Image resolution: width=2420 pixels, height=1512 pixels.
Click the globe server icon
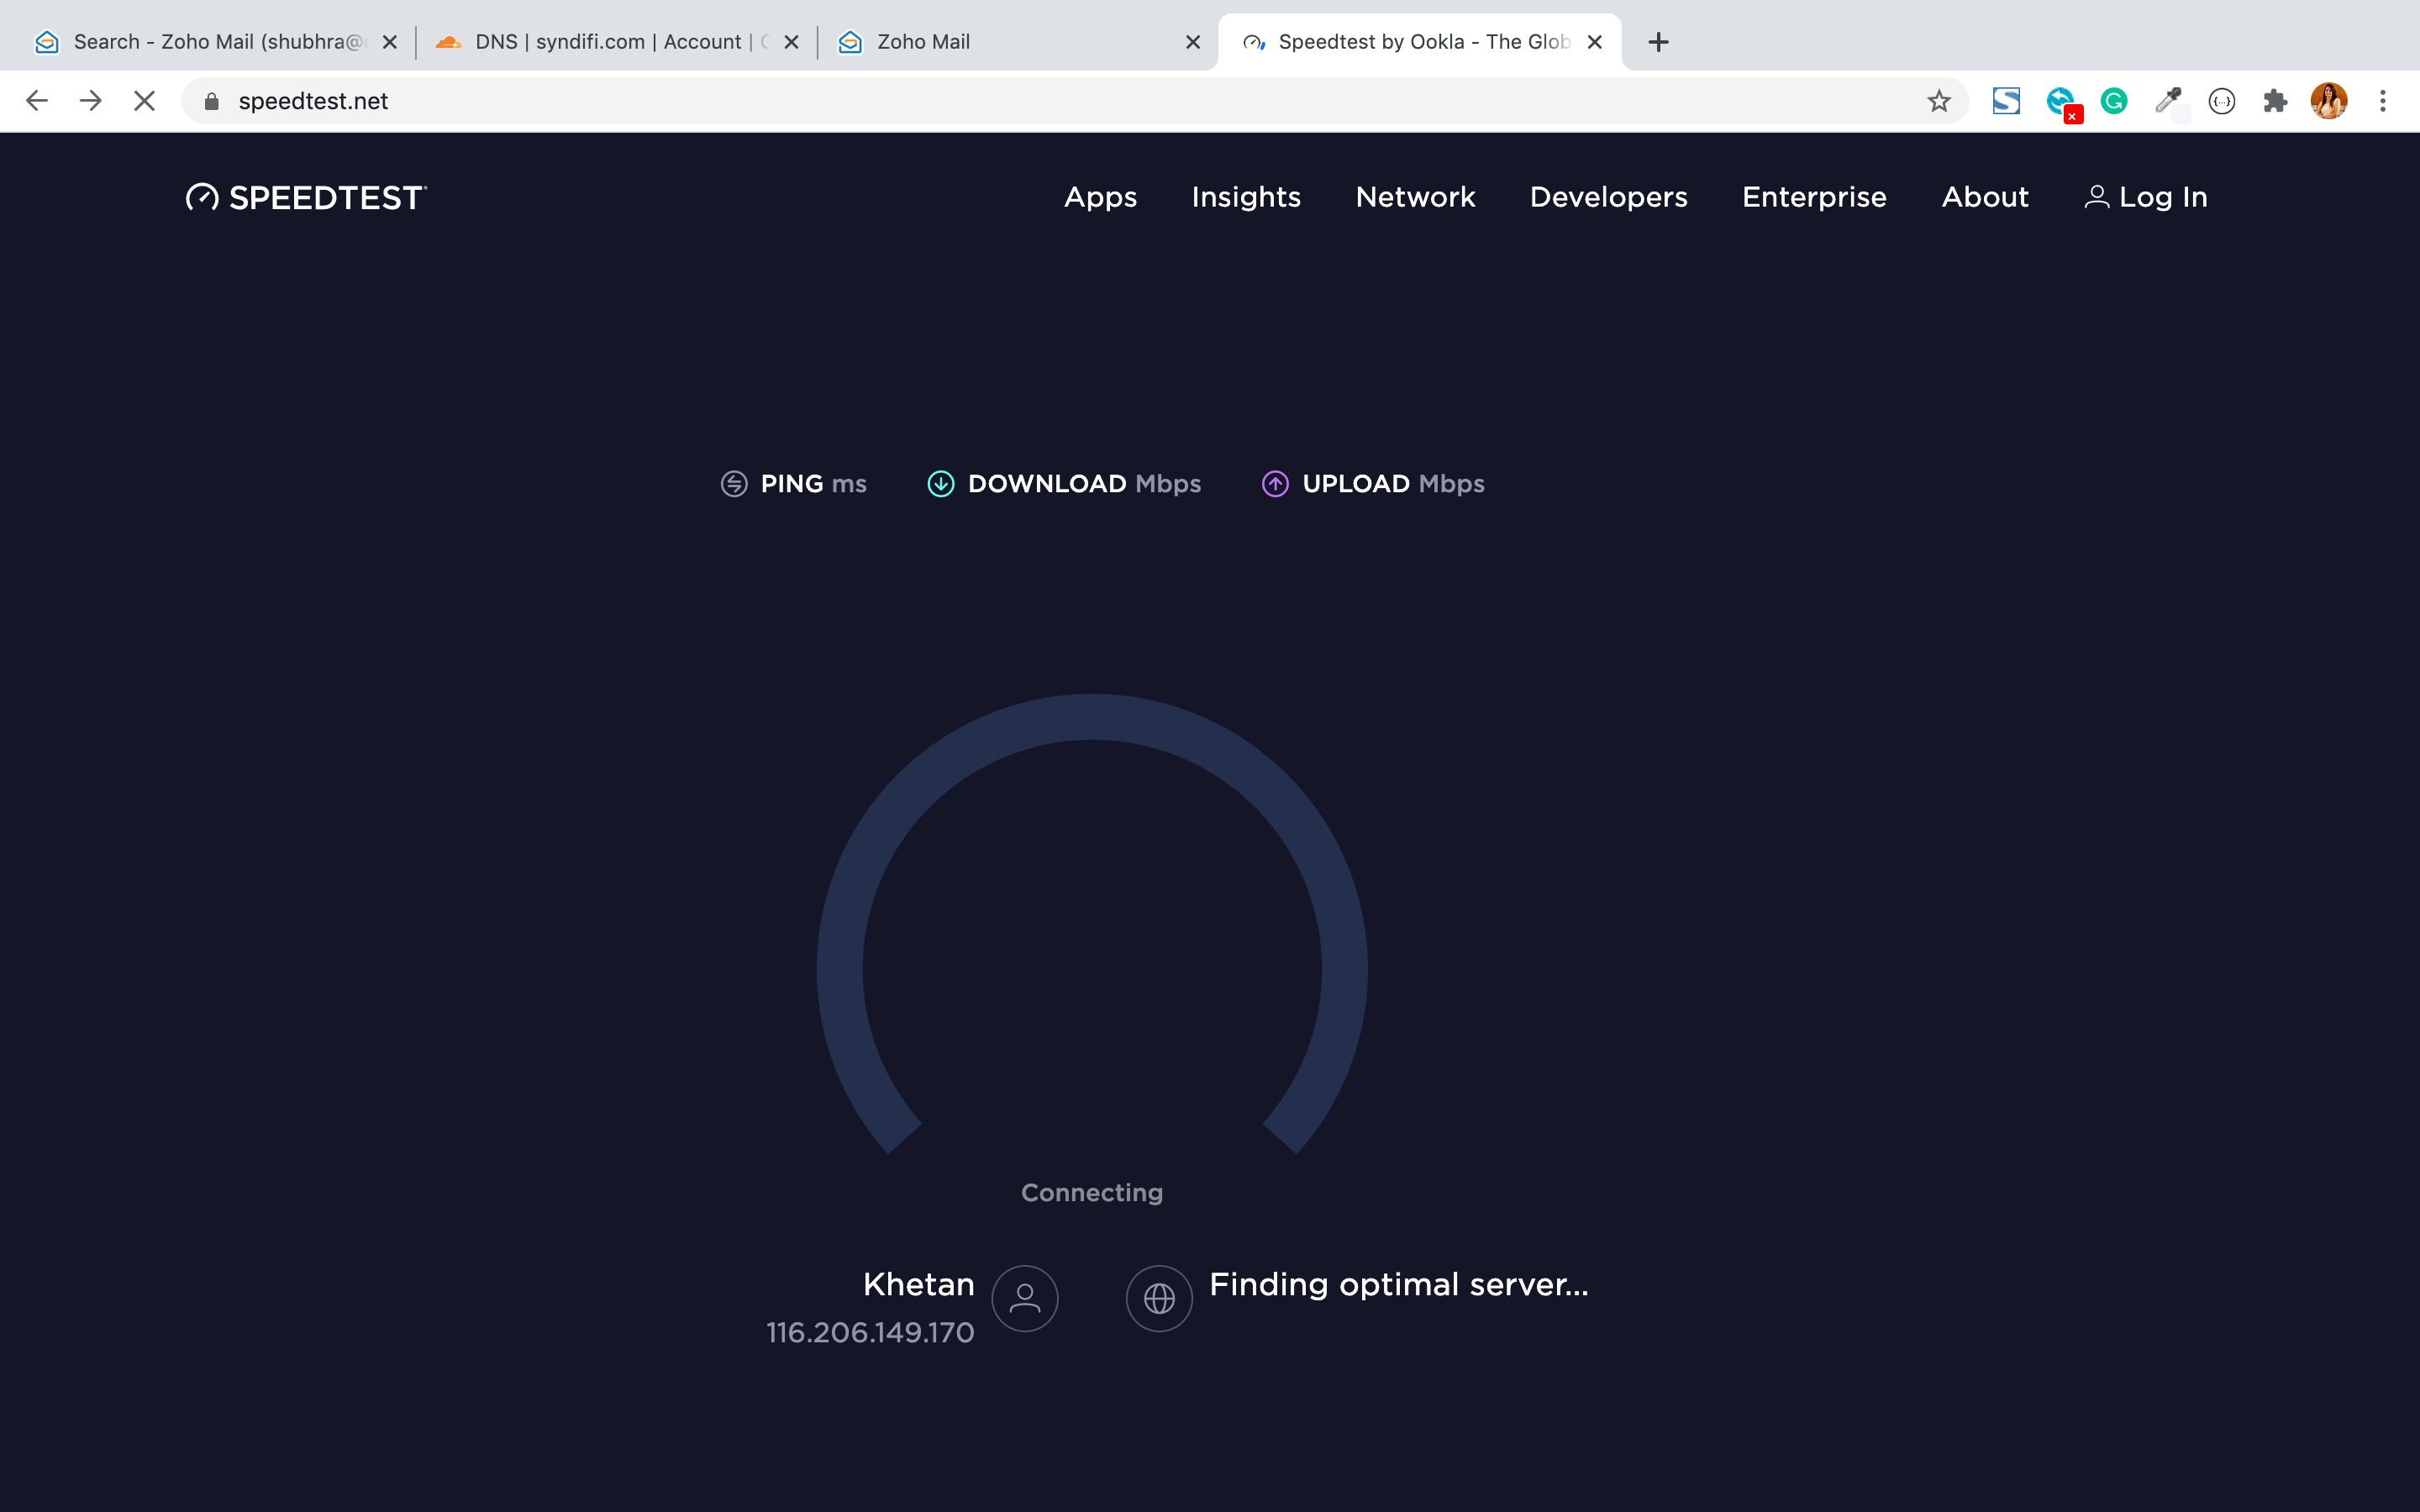point(1159,1298)
